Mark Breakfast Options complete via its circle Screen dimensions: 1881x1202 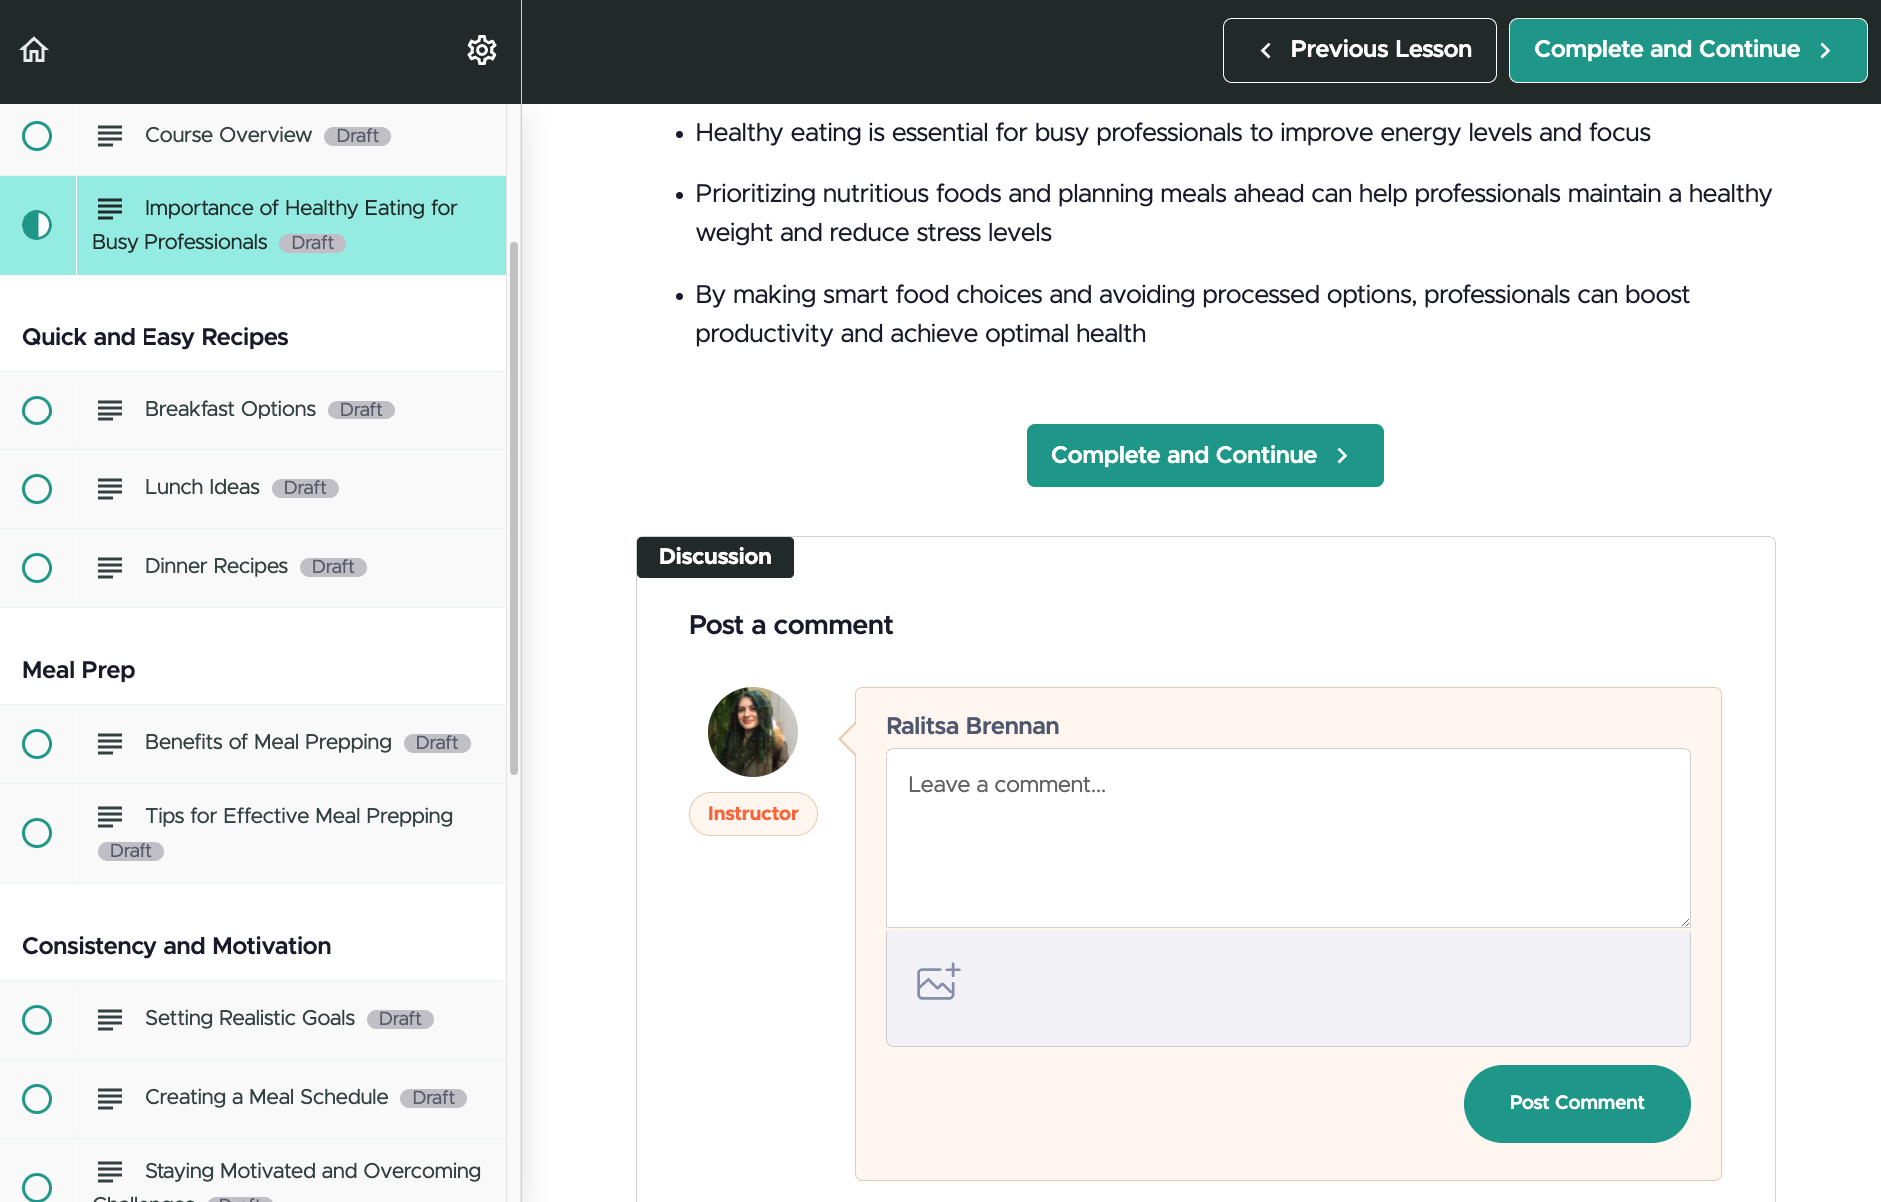click(x=37, y=410)
